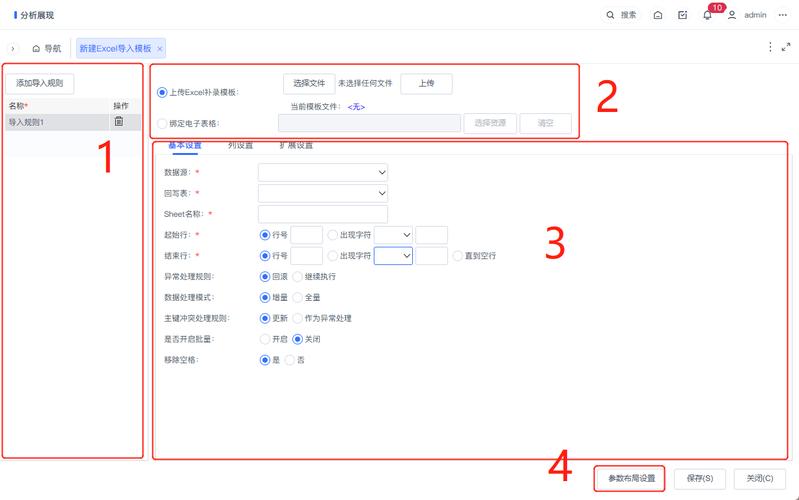Delete 导入规则1 with trash icon

click(x=119, y=121)
